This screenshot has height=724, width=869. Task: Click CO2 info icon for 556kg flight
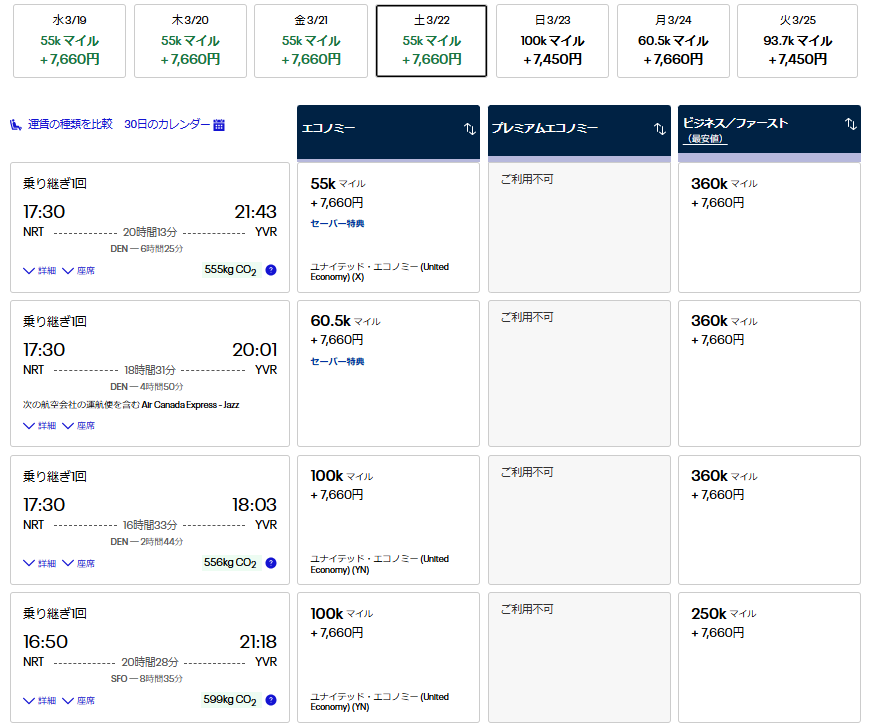pos(271,563)
